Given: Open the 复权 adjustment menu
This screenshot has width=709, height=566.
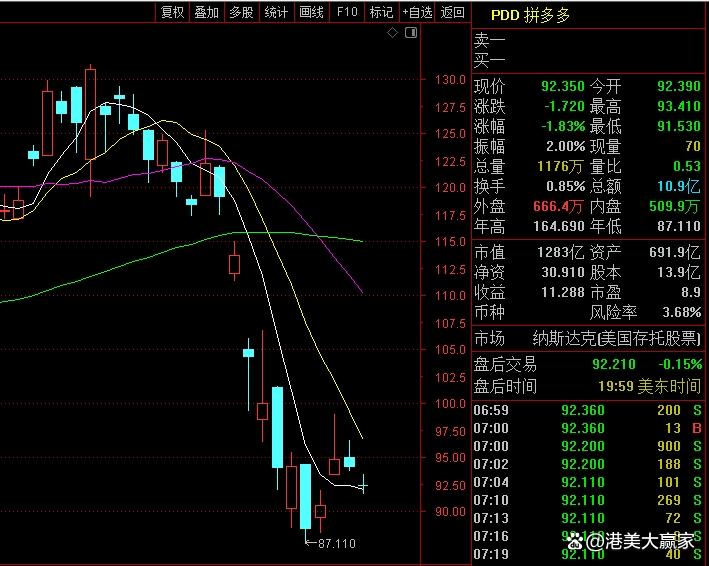Looking at the screenshot, I should [x=173, y=12].
